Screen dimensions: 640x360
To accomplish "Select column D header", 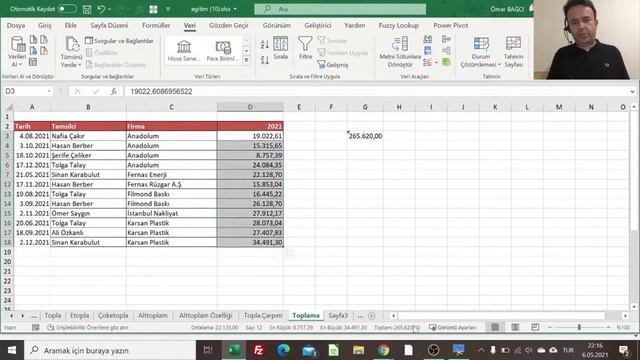I will click(250, 107).
